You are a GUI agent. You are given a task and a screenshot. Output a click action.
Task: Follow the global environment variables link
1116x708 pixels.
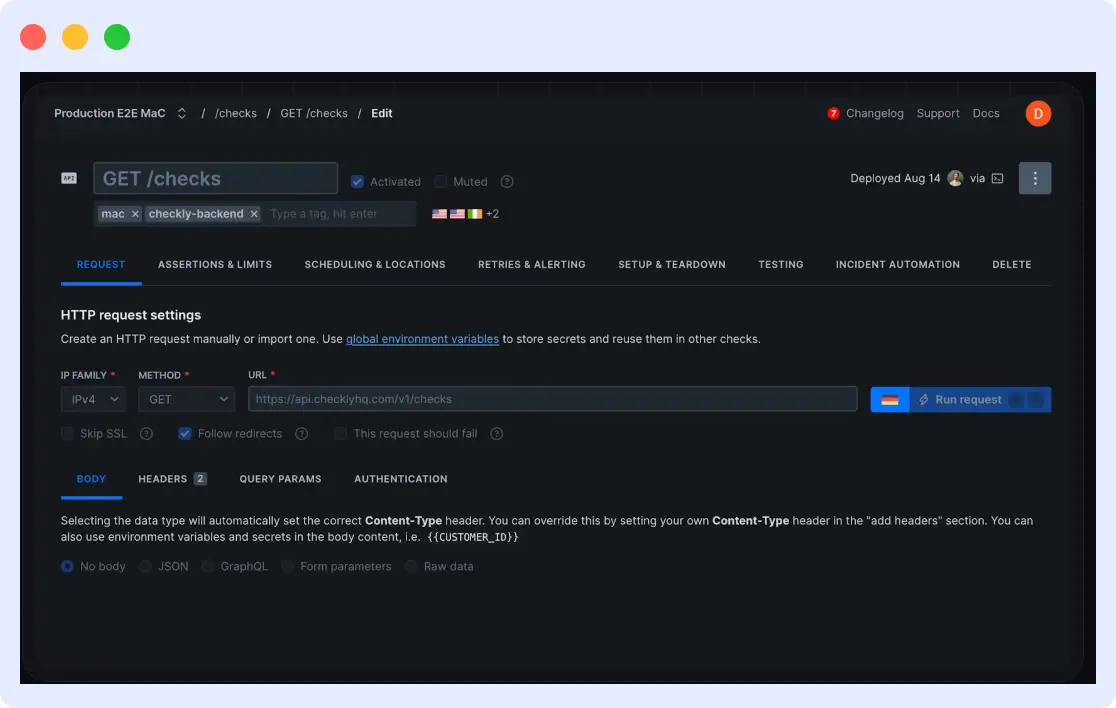[422, 339]
